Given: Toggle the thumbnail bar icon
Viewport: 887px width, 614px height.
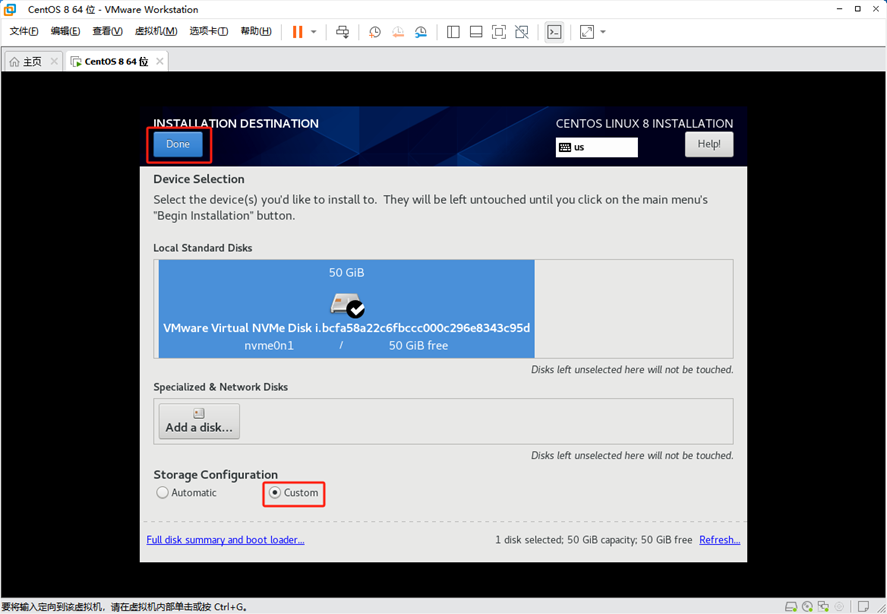Looking at the screenshot, I should pyautogui.click(x=476, y=32).
